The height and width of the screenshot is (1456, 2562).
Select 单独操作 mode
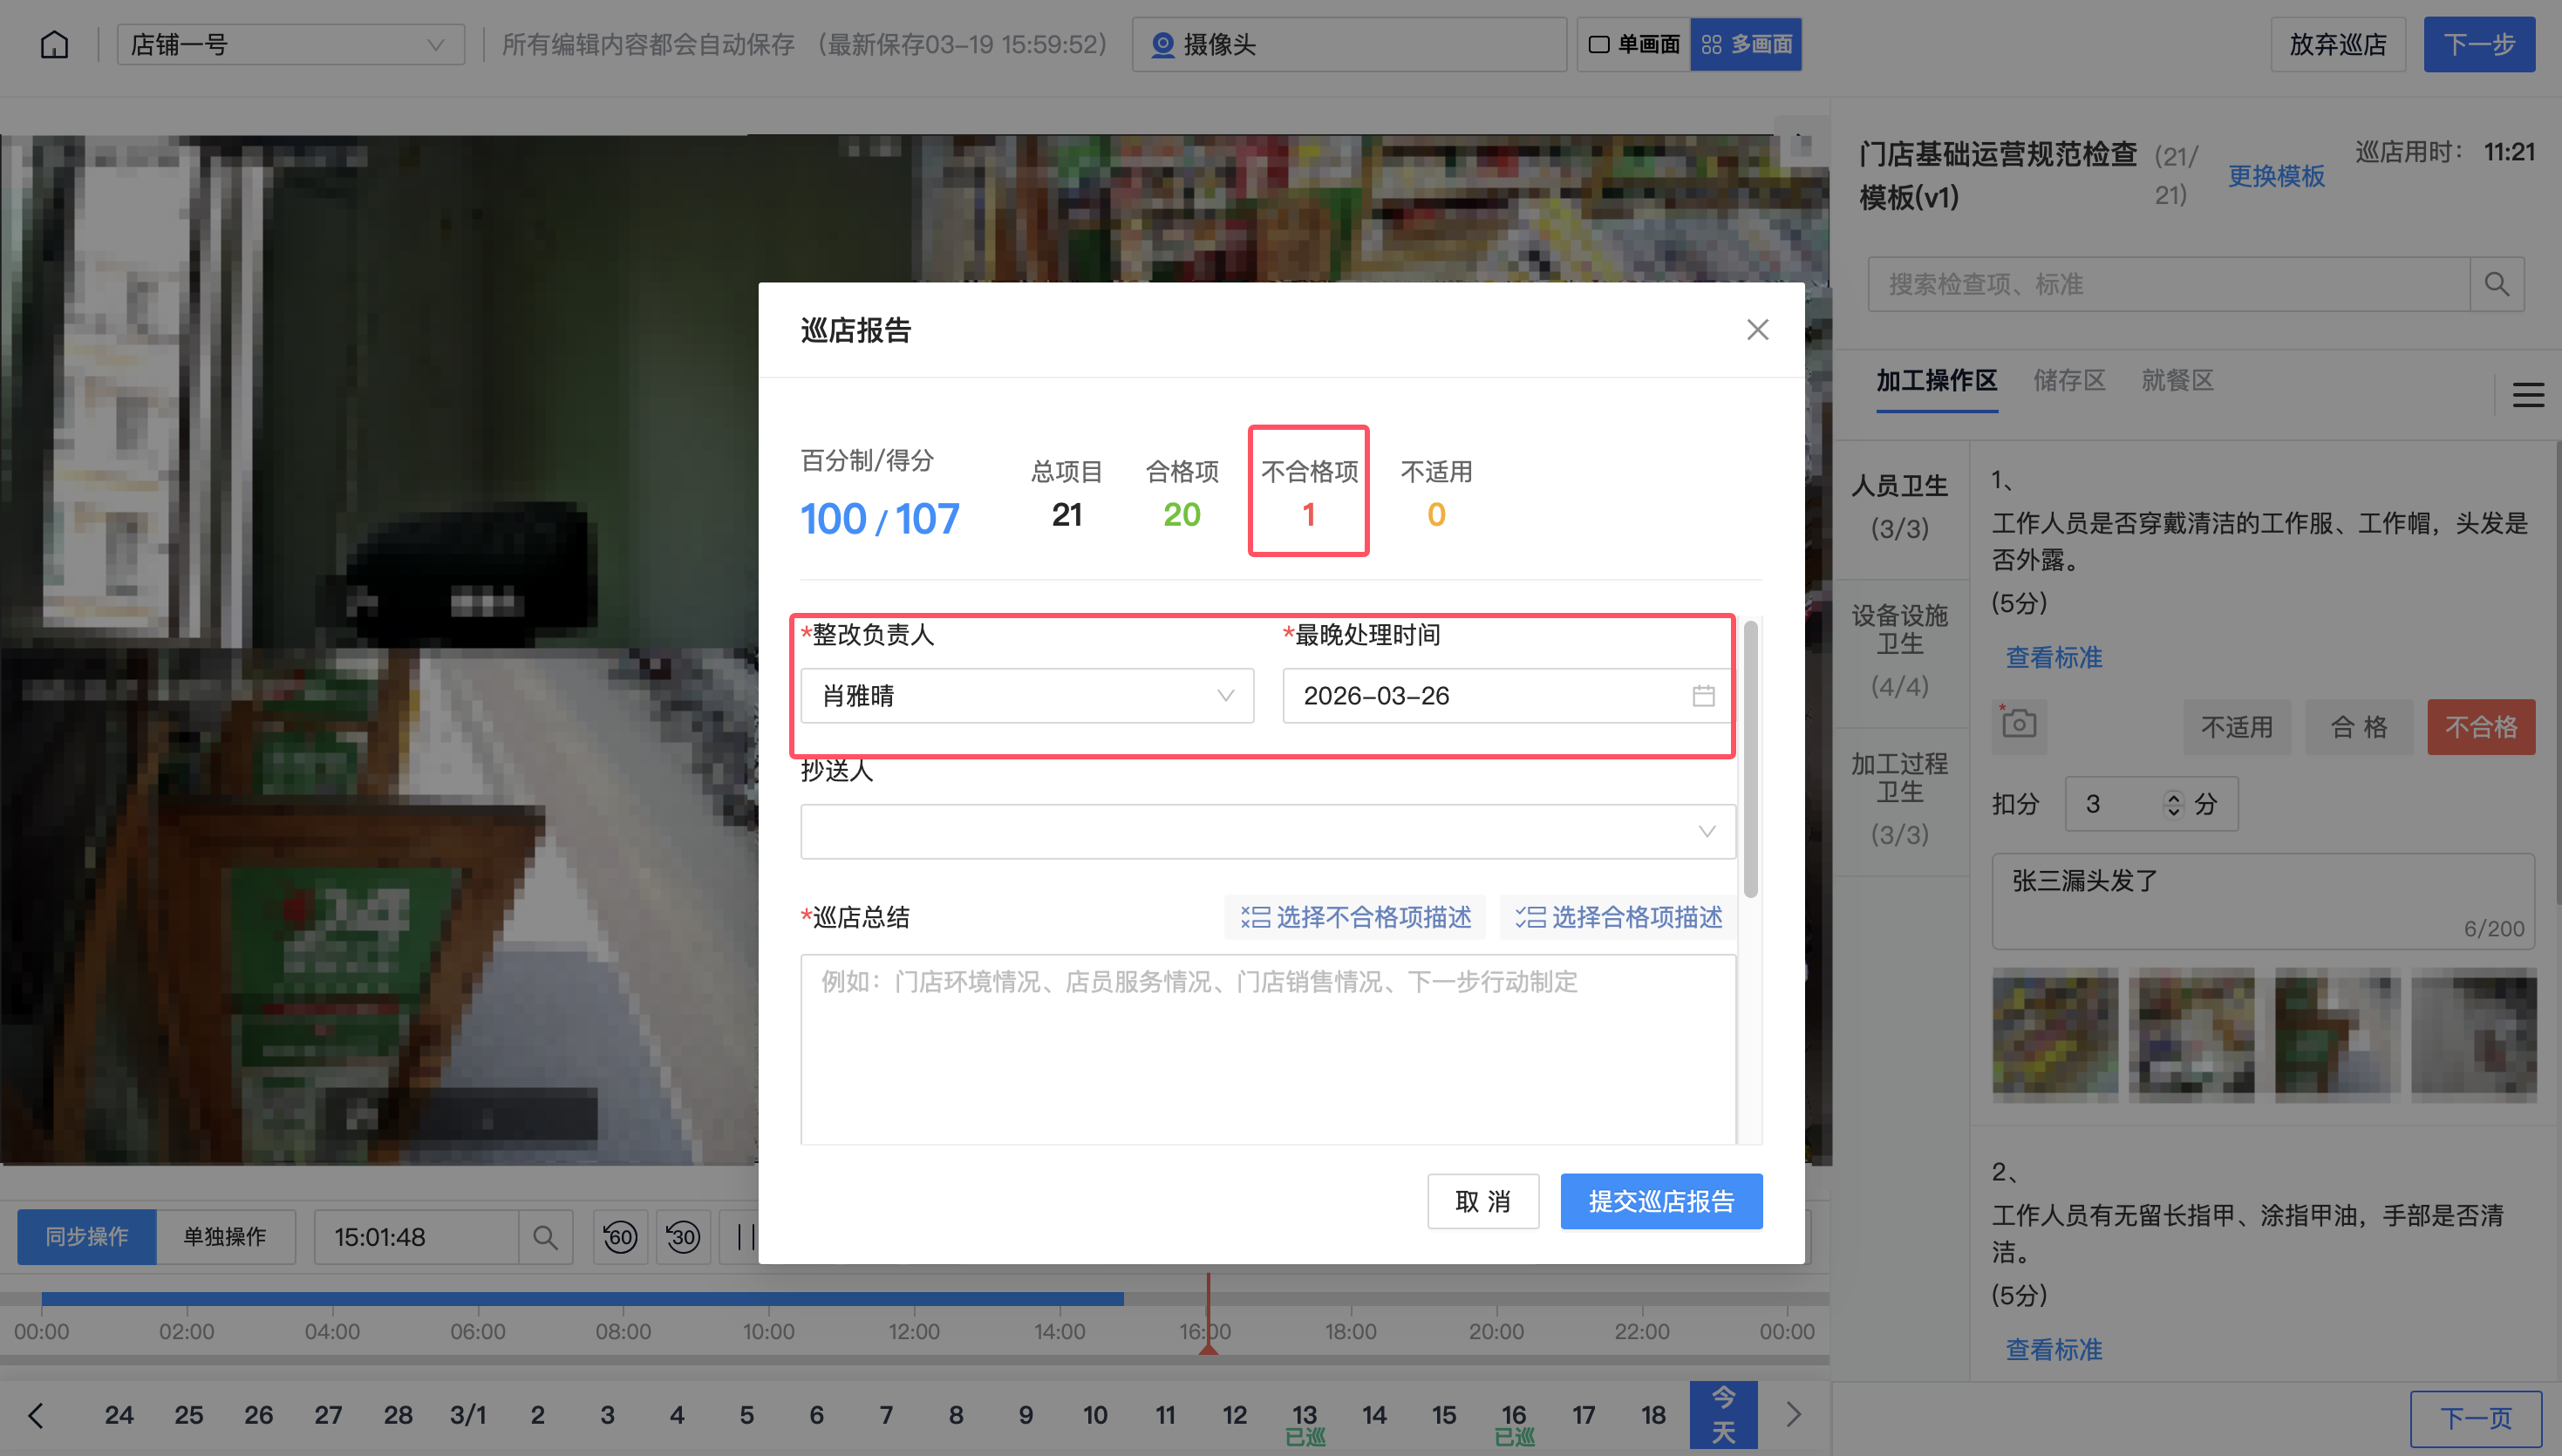click(x=225, y=1237)
